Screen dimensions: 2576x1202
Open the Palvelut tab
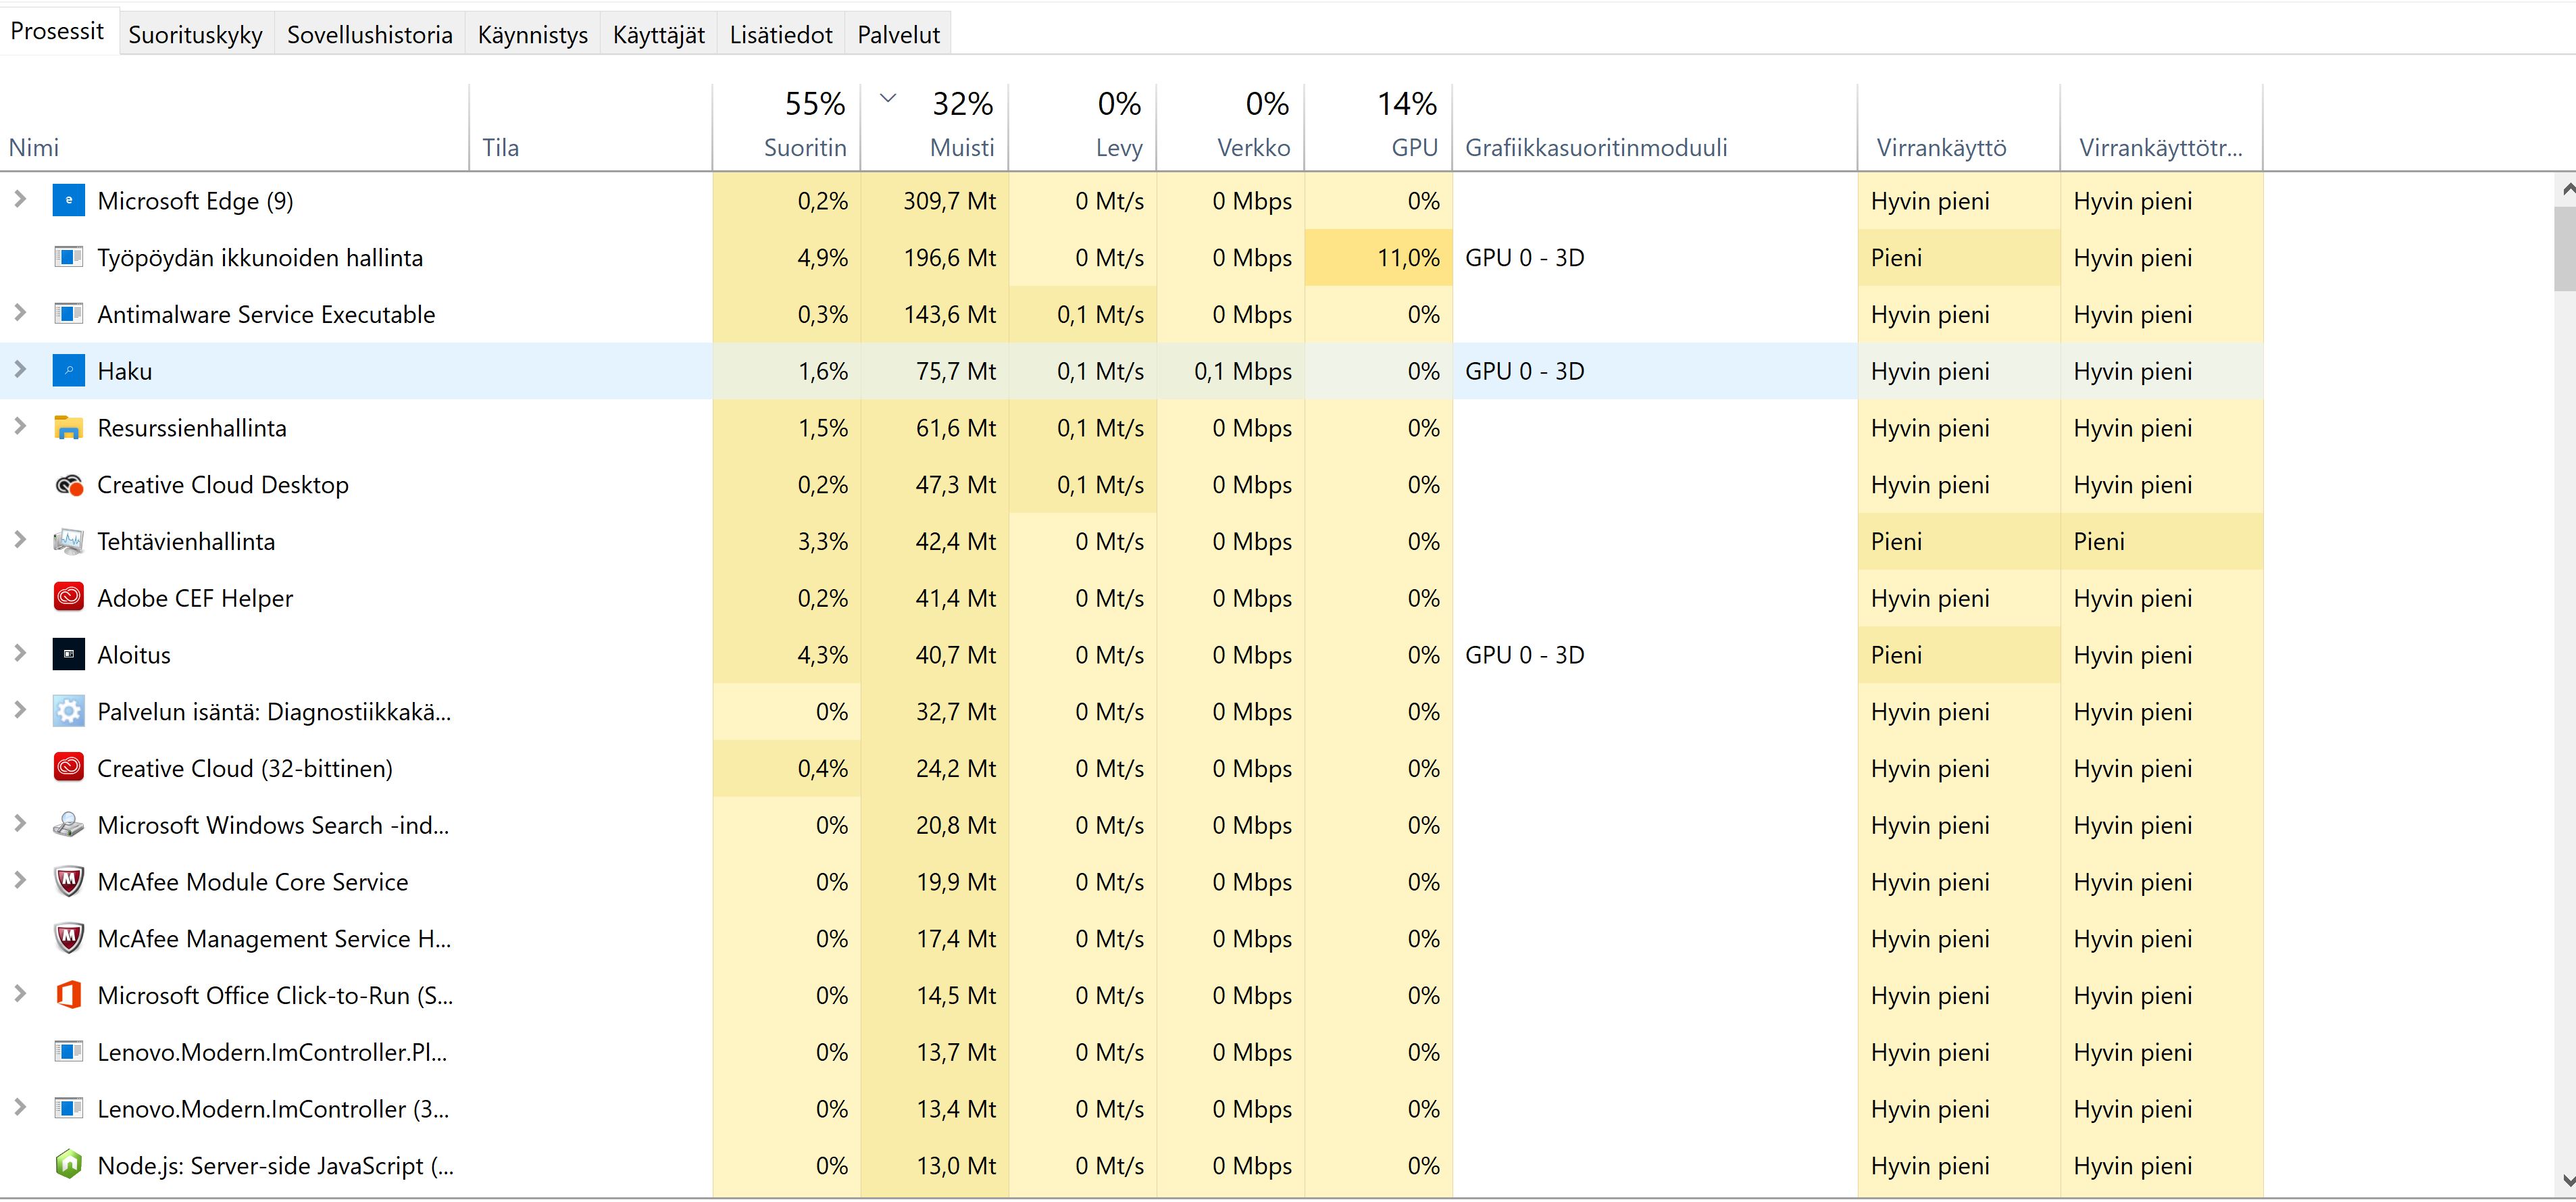coord(898,35)
